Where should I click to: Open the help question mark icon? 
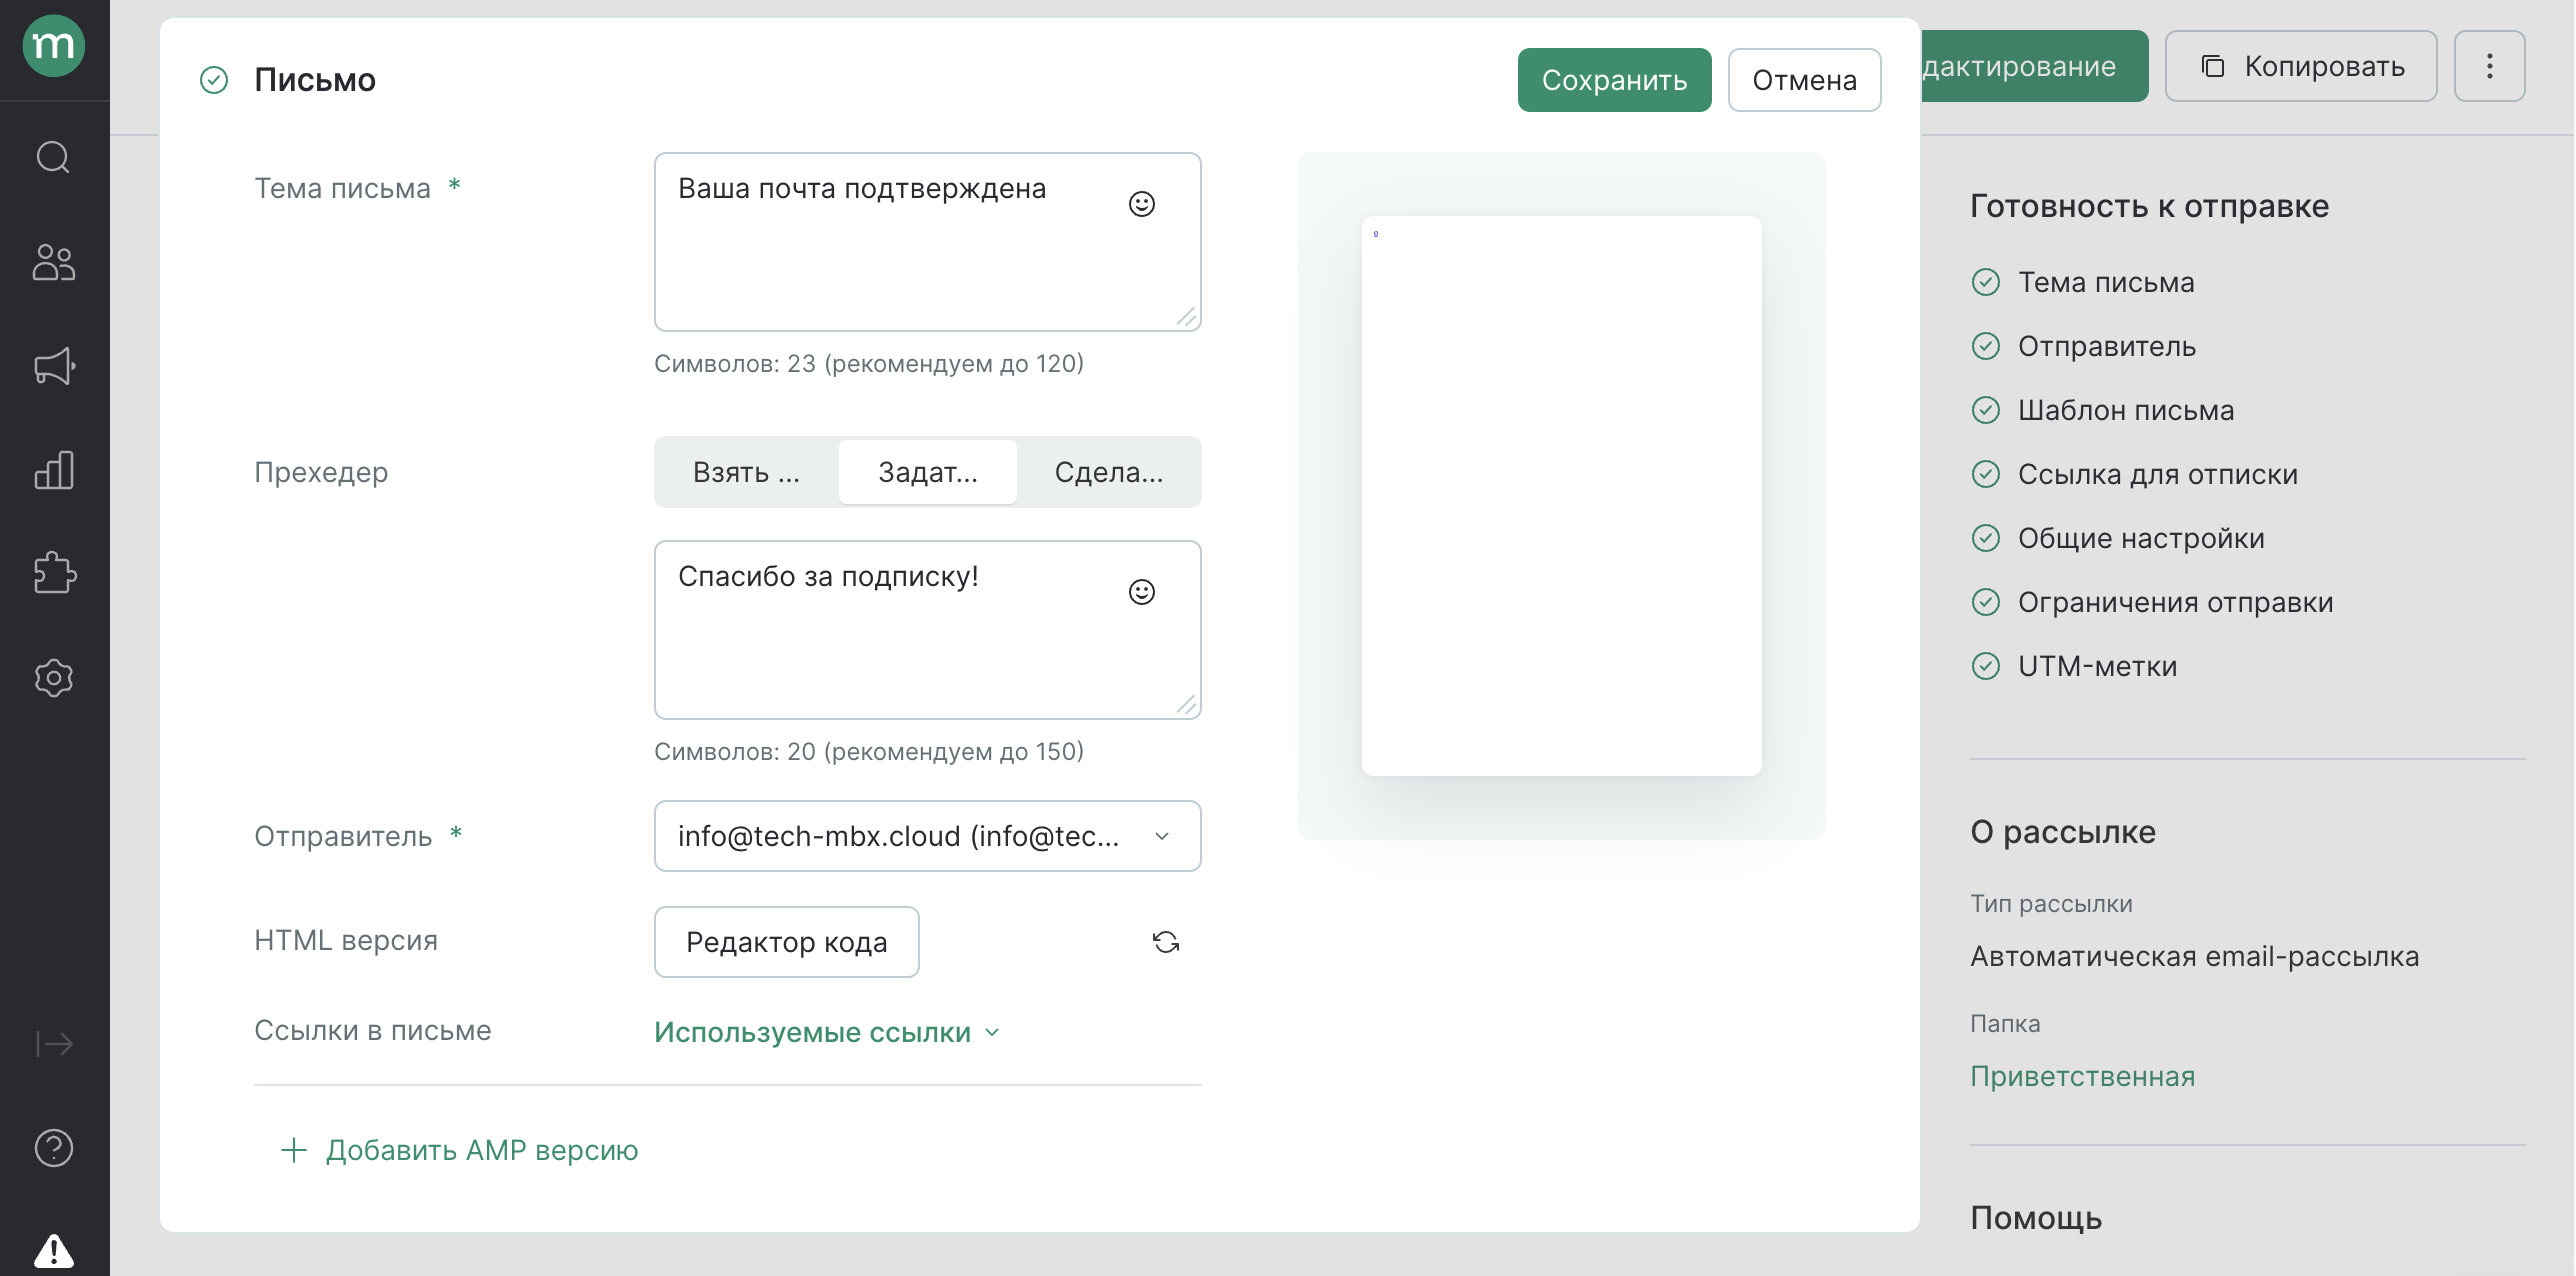coord(54,1148)
